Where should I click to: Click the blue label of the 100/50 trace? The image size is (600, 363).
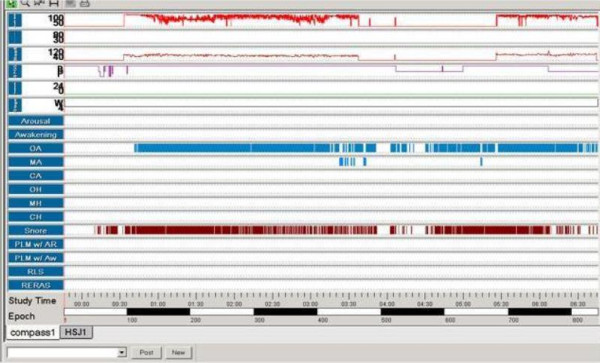tap(15, 20)
